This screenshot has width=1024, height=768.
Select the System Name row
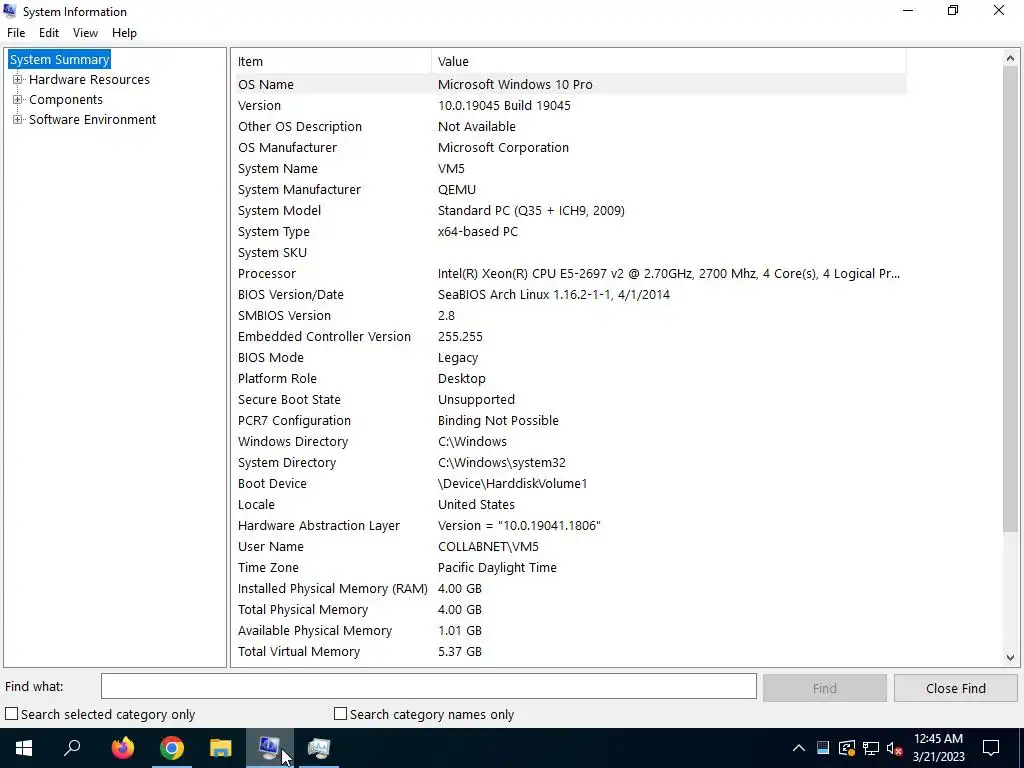coord(571,168)
